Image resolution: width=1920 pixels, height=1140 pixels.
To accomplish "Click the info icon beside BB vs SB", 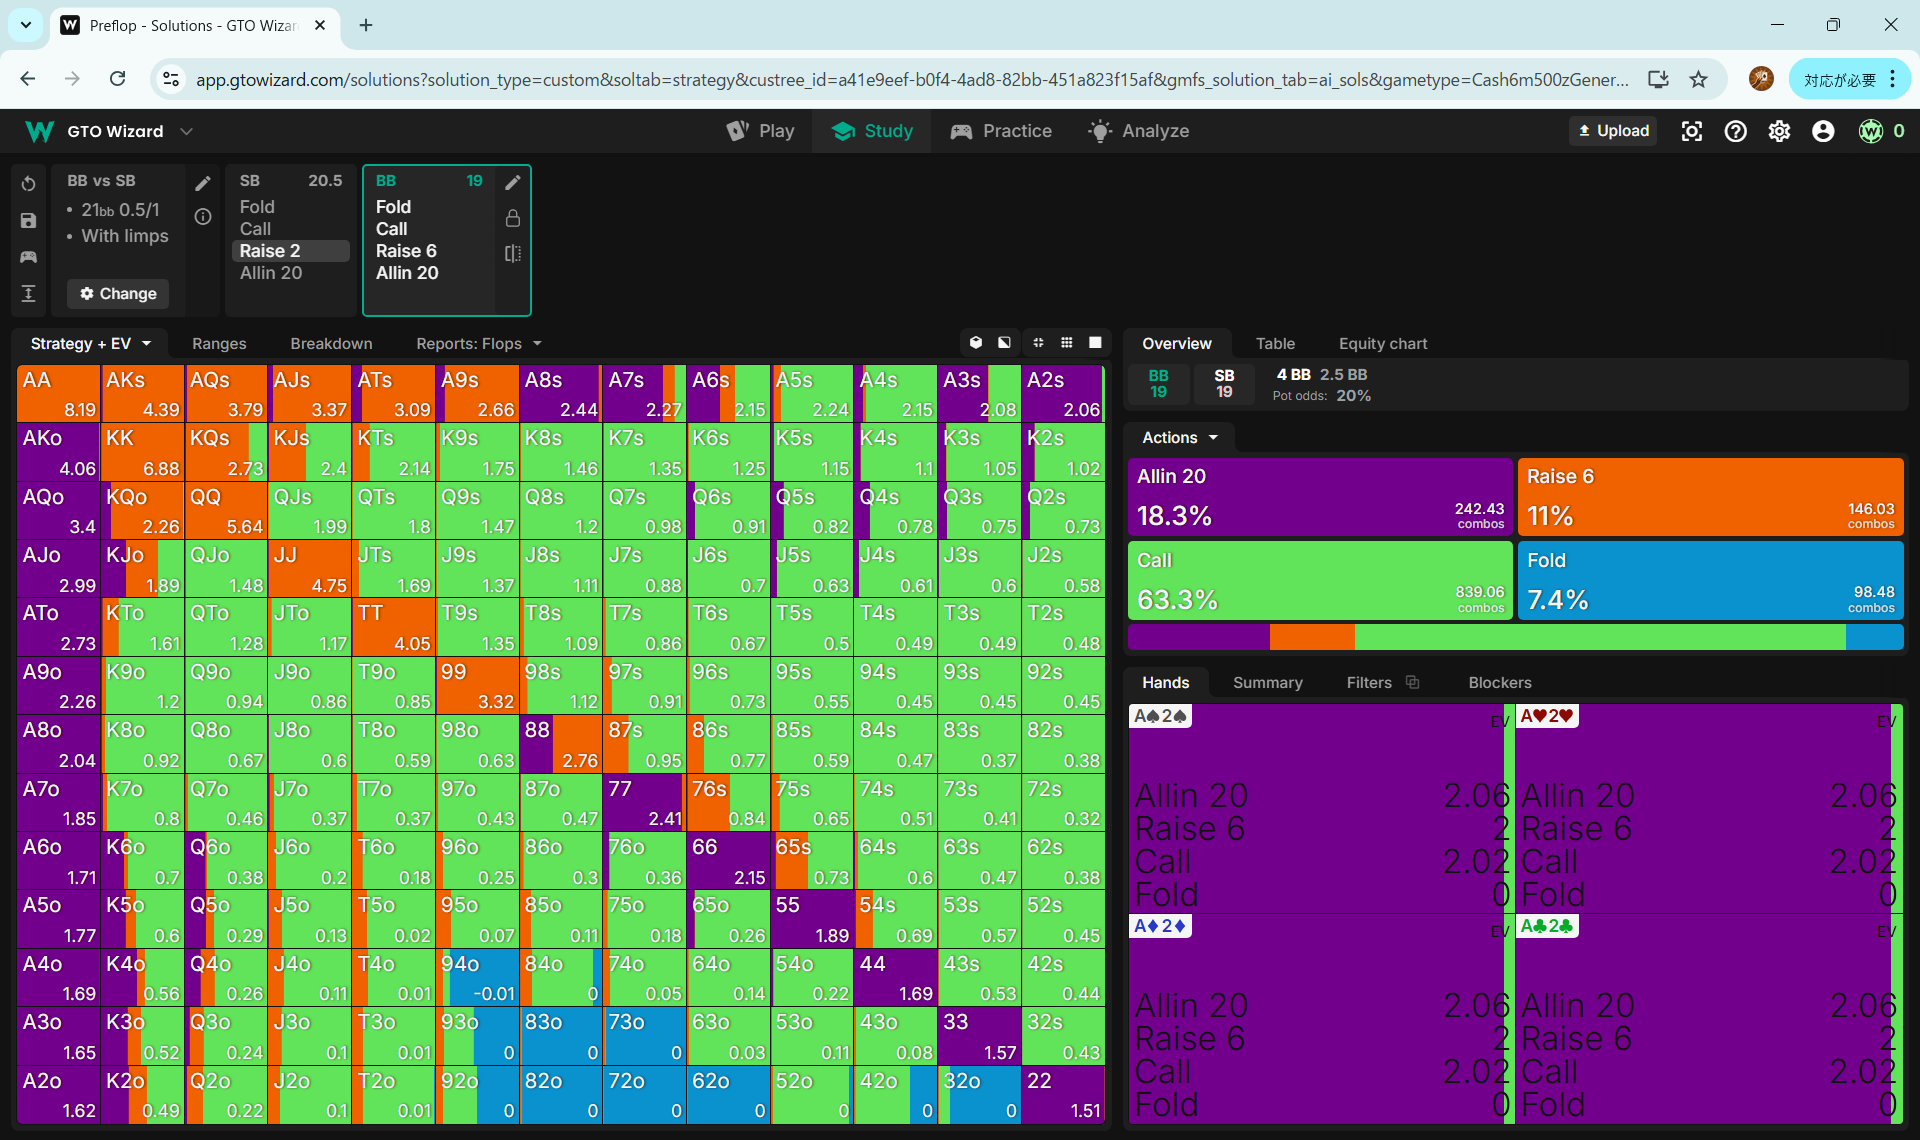I will 203,217.
